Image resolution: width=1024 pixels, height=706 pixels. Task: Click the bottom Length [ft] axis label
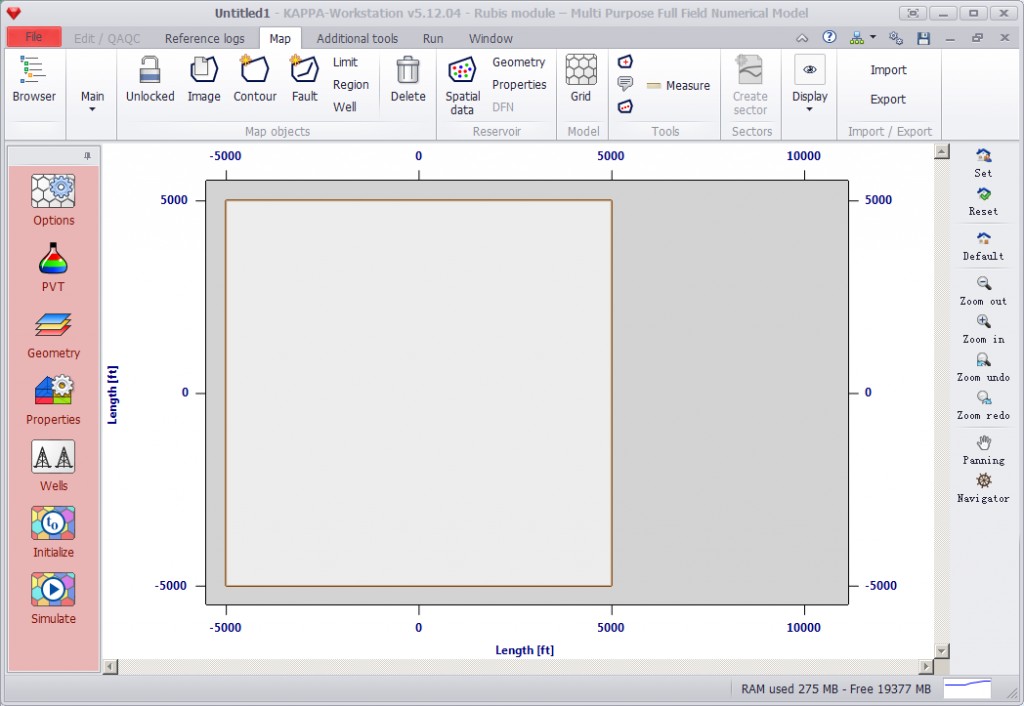(524, 650)
